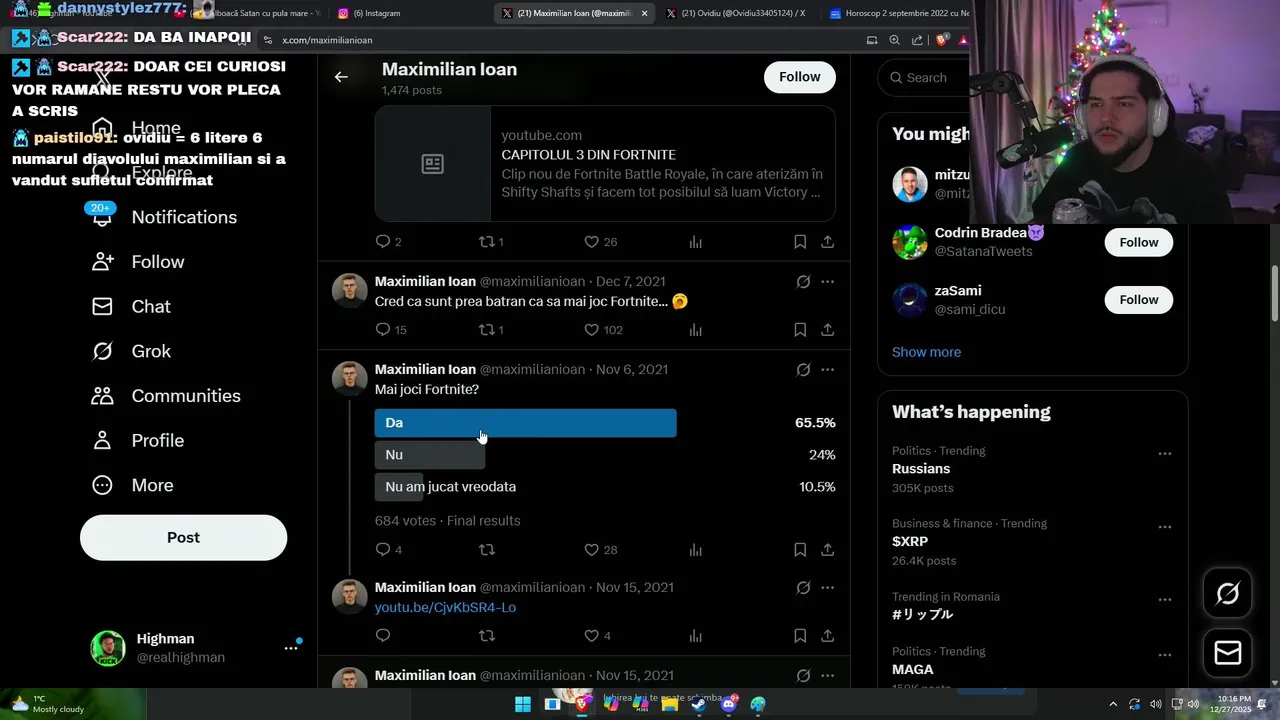
Task: View analytics of the CAPITOLUL 3 post
Action: point(696,242)
